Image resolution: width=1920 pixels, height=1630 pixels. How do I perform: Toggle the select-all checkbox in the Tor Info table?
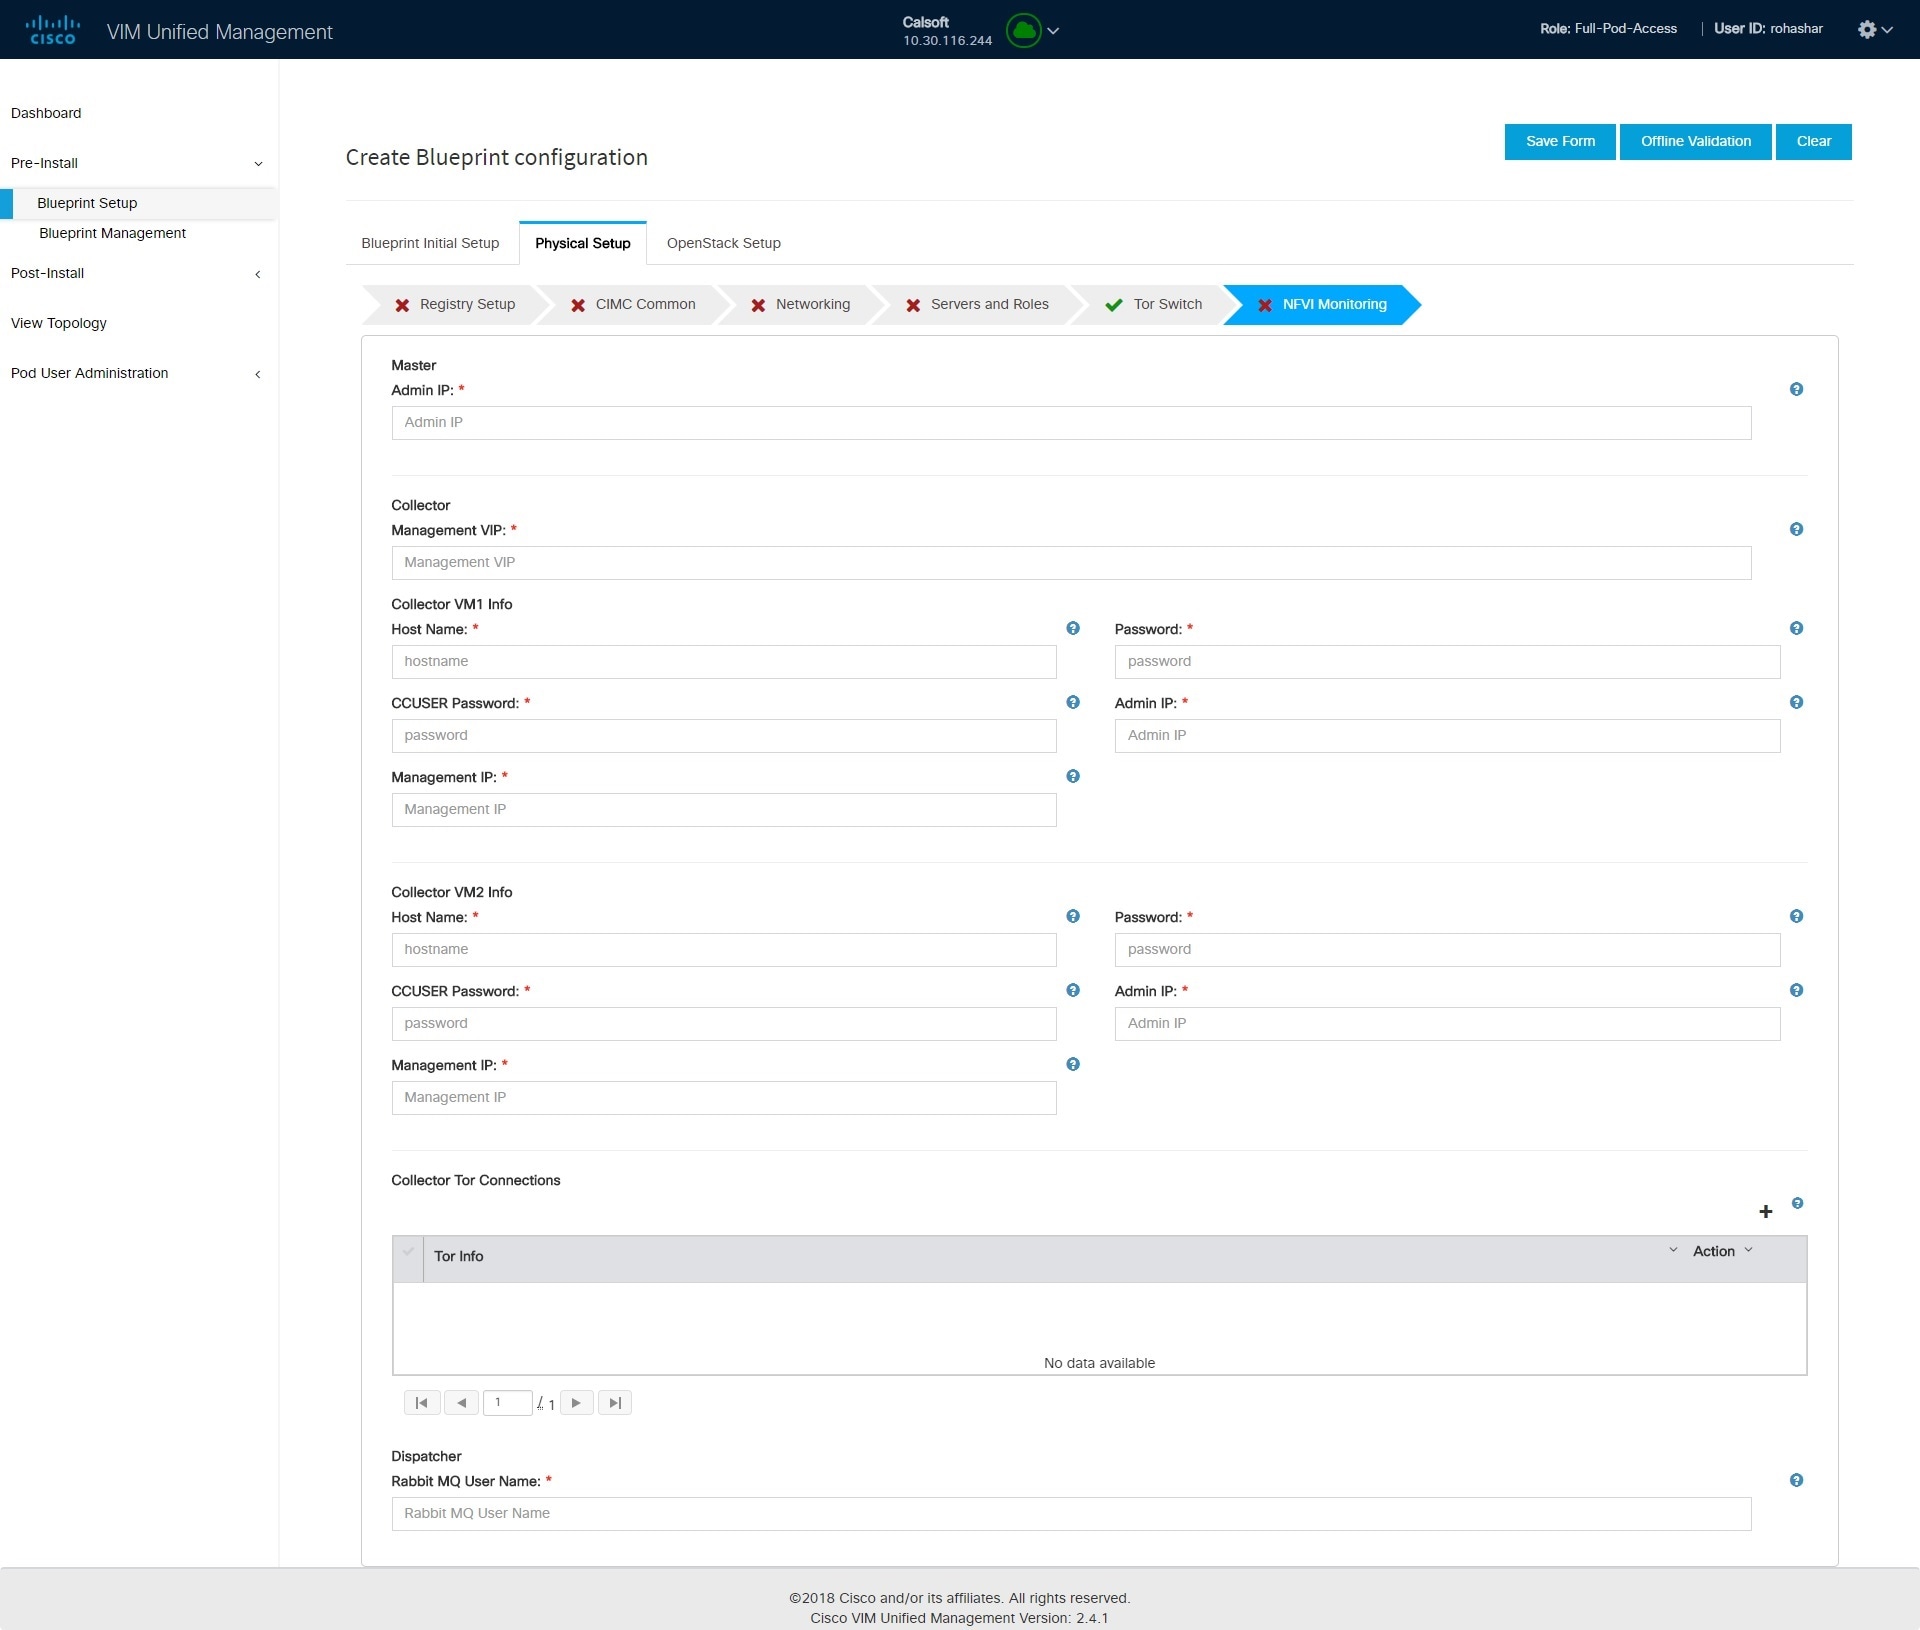click(407, 1252)
